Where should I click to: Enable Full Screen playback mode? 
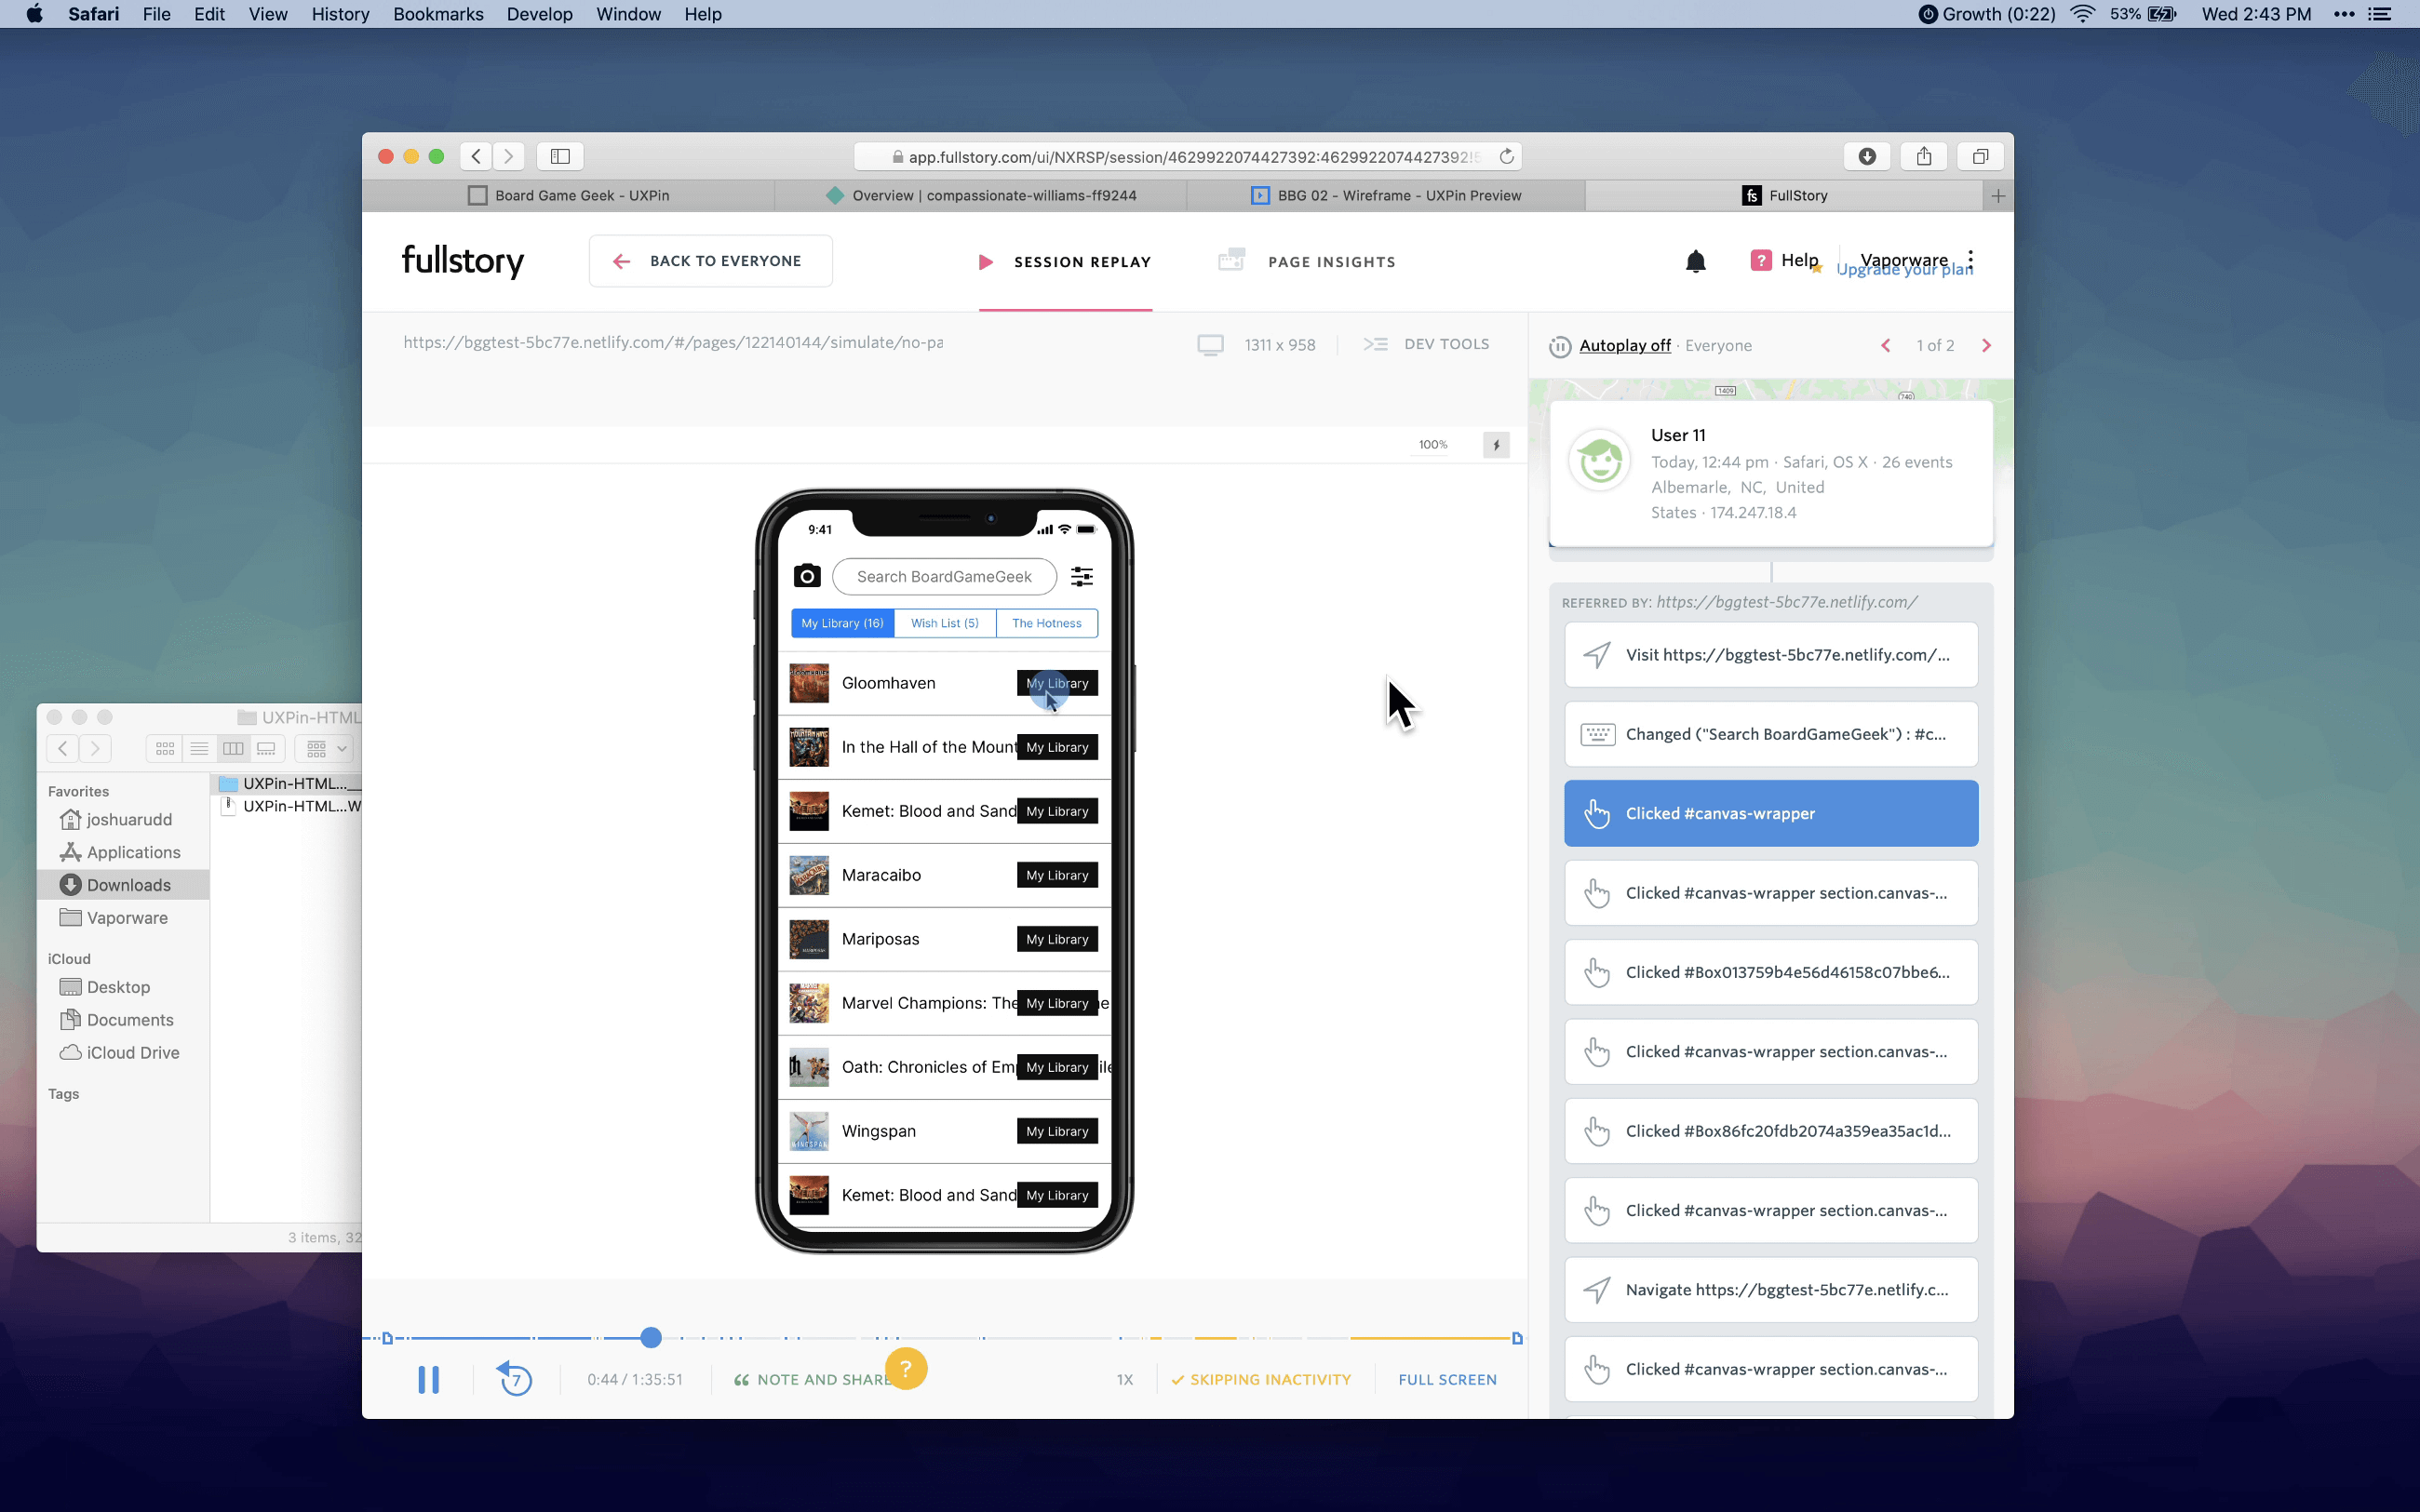coord(1446,1378)
